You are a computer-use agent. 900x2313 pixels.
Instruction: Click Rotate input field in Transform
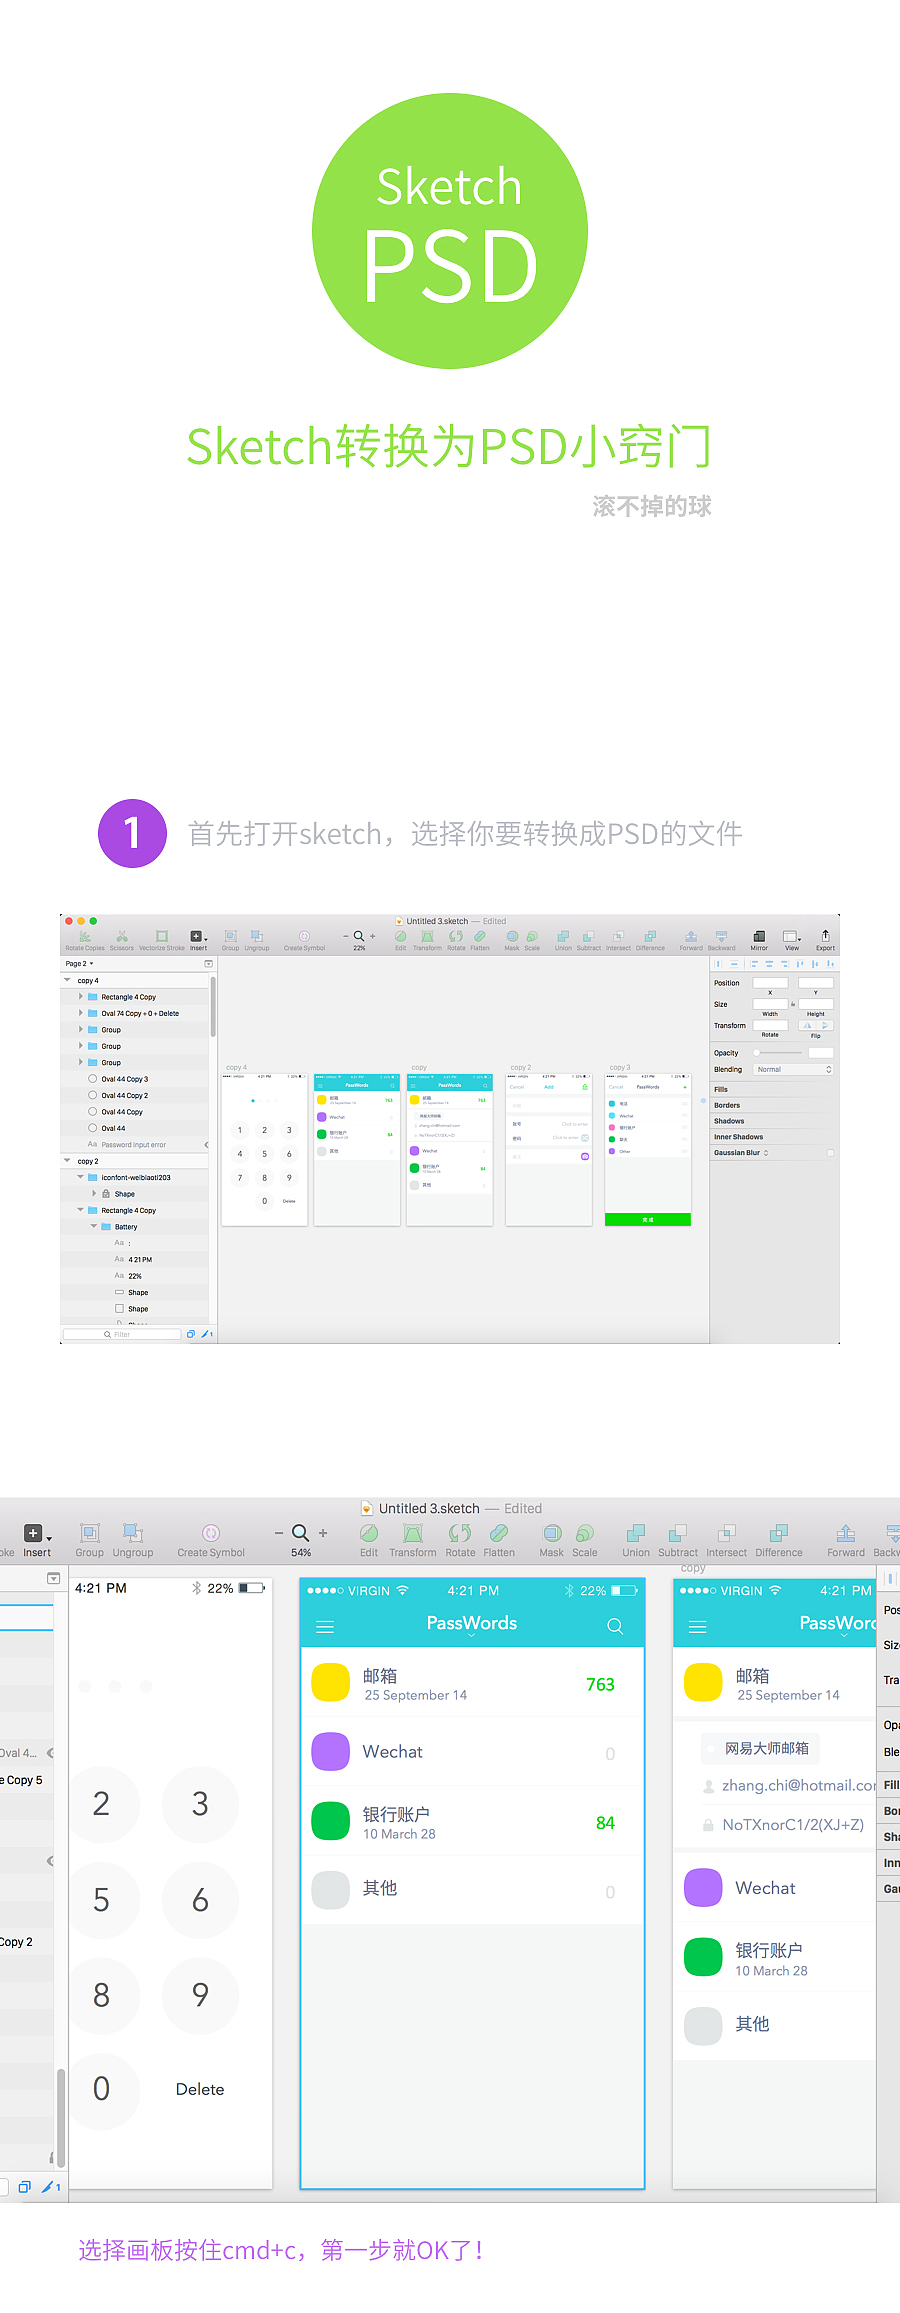pos(770,1025)
